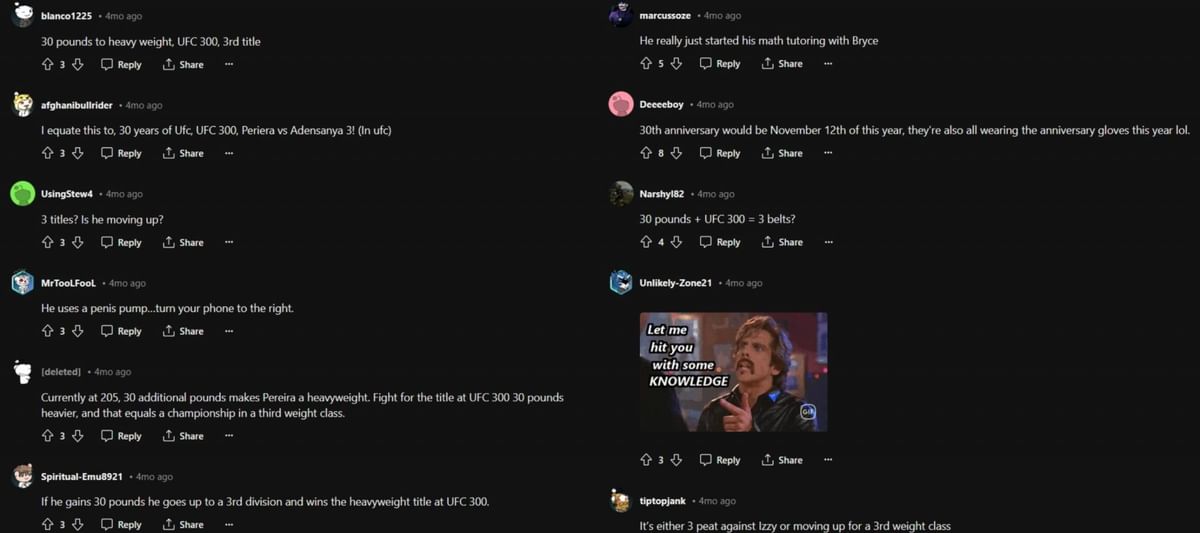Open the 'Let me hit you with some KNOWLEDGE' GIF
The height and width of the screenshot is (533, 1200).
[733, 372]
